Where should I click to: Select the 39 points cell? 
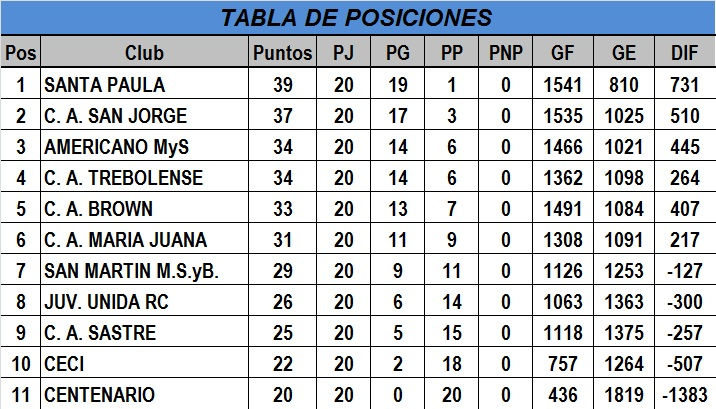(283, 84)
